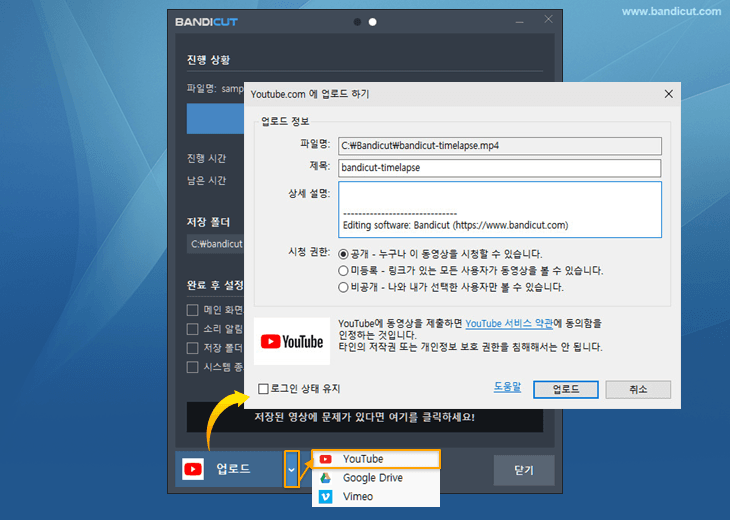Image resolution: width=730 pixels, height=520 pixels.
Task: Click the Google Drive icon in menu
Action: [x=325, y=478]
